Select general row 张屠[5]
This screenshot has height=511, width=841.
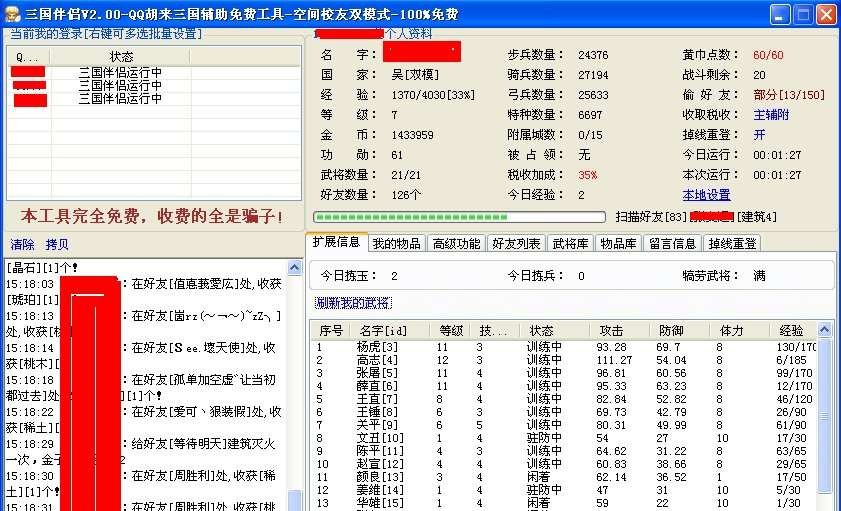pos(563,373)
